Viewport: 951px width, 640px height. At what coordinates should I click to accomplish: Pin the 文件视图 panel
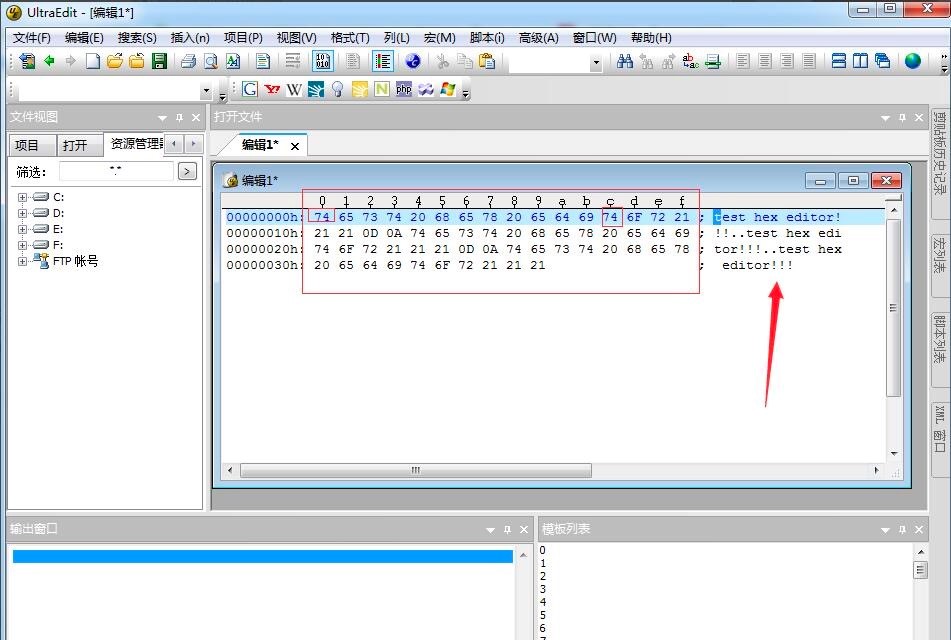[x=180, y=118]
